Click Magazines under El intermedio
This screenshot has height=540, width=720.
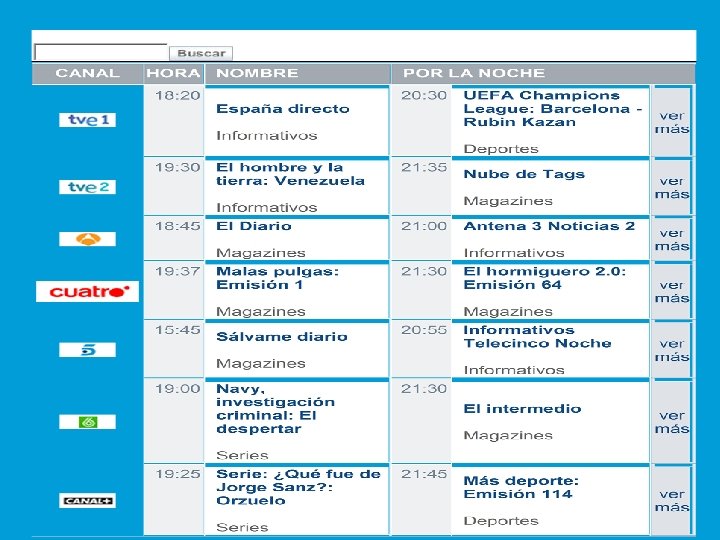(508, 435)
